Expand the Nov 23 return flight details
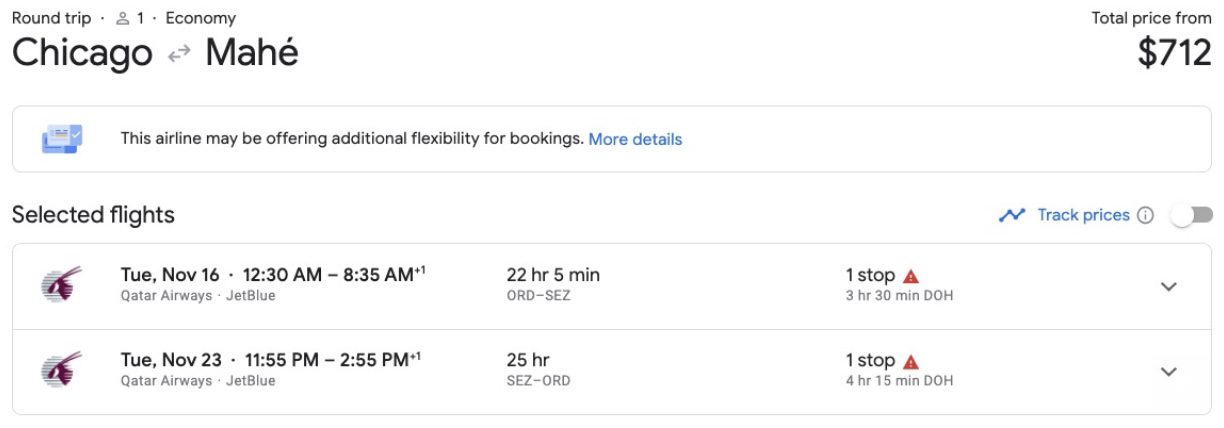The height and width of the screenshot is (428, 1224). coord(1168,372)
